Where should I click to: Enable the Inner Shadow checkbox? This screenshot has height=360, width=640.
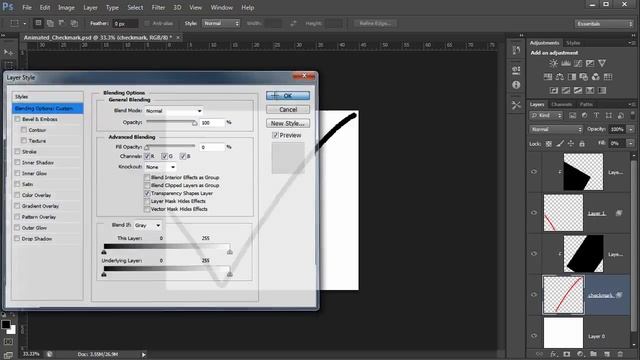pos(17,162)
